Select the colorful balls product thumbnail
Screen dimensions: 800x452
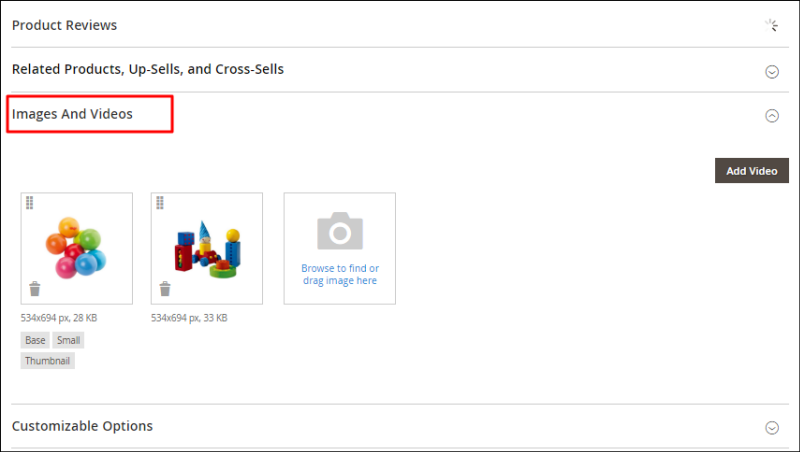77,248
